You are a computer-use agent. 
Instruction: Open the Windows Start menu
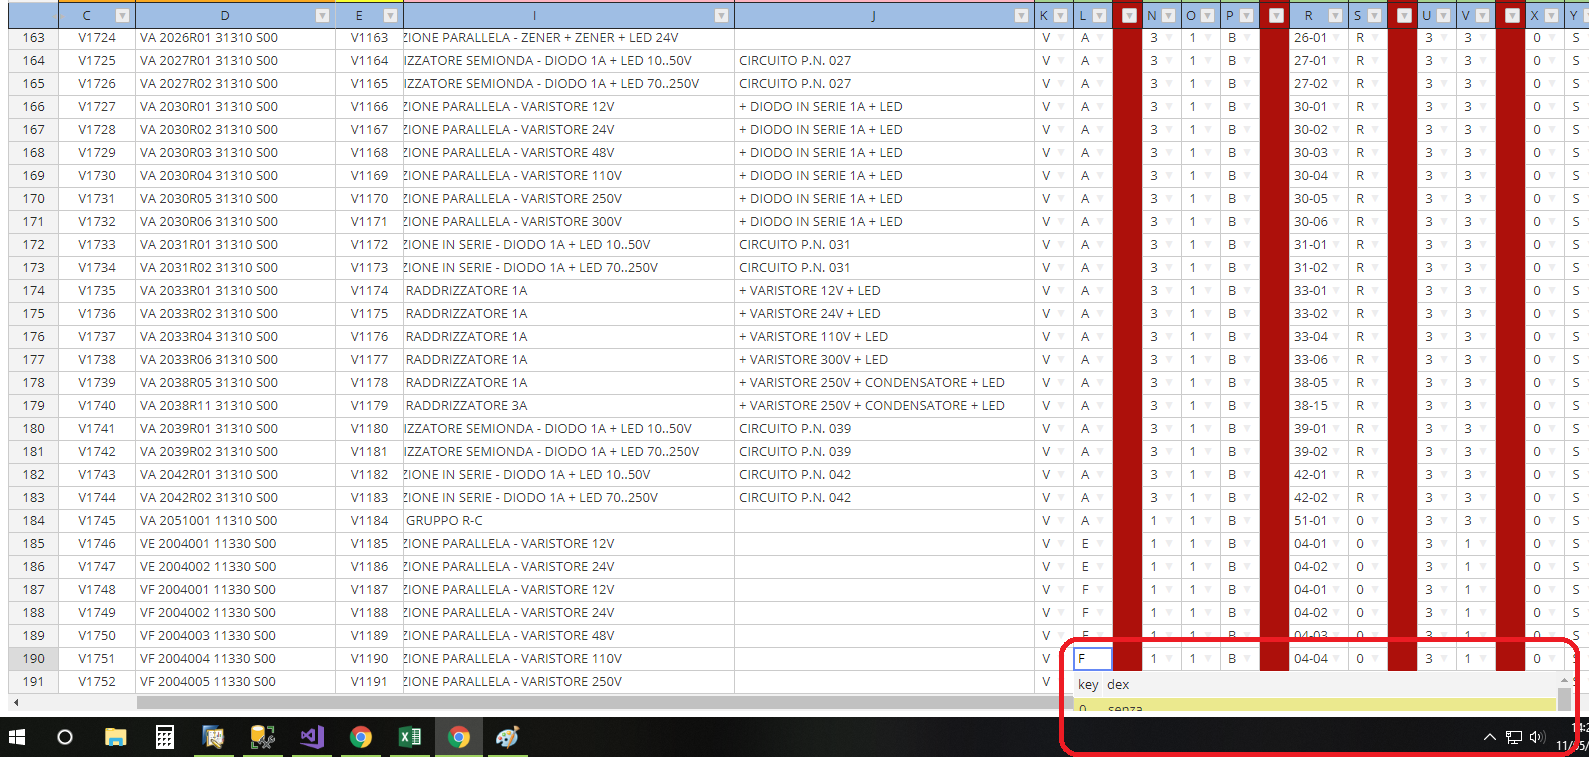coord(16,737)
